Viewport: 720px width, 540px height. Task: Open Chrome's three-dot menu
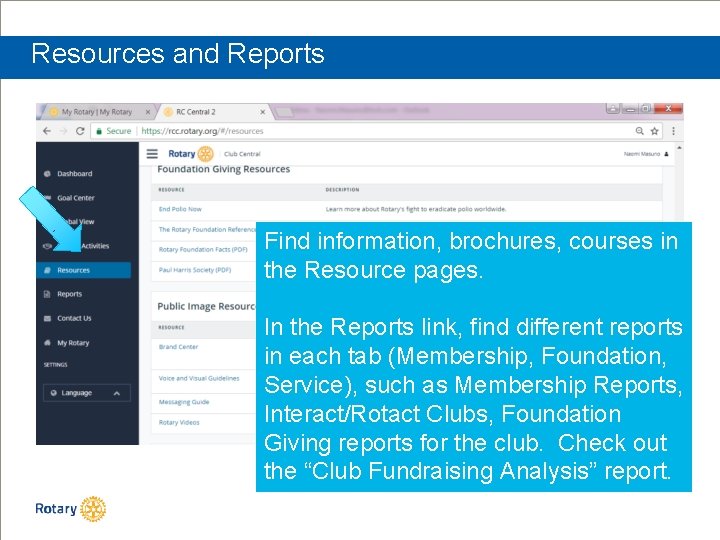(x=673, y=131)
